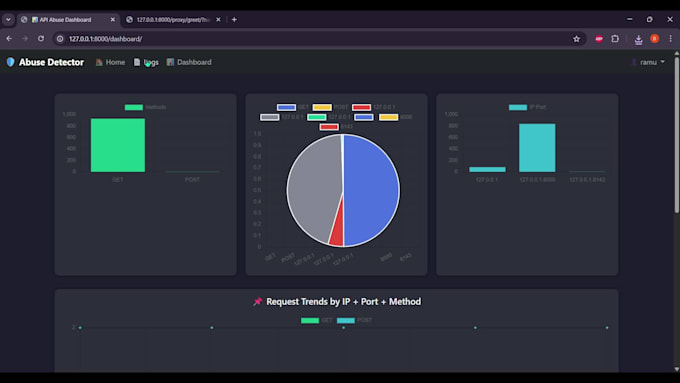Click the gray slice of the pie chart

click(x=314, y=187)
